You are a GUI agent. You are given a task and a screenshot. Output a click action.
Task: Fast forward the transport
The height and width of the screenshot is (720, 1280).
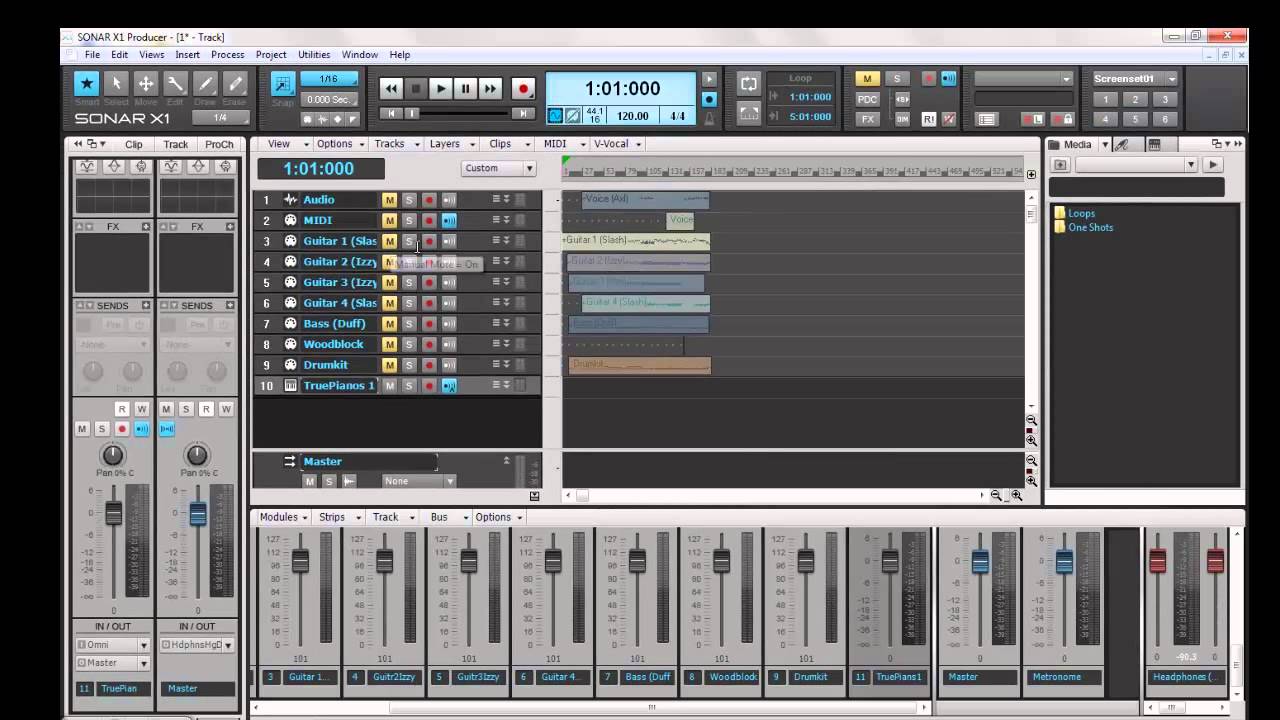point(490,89)
